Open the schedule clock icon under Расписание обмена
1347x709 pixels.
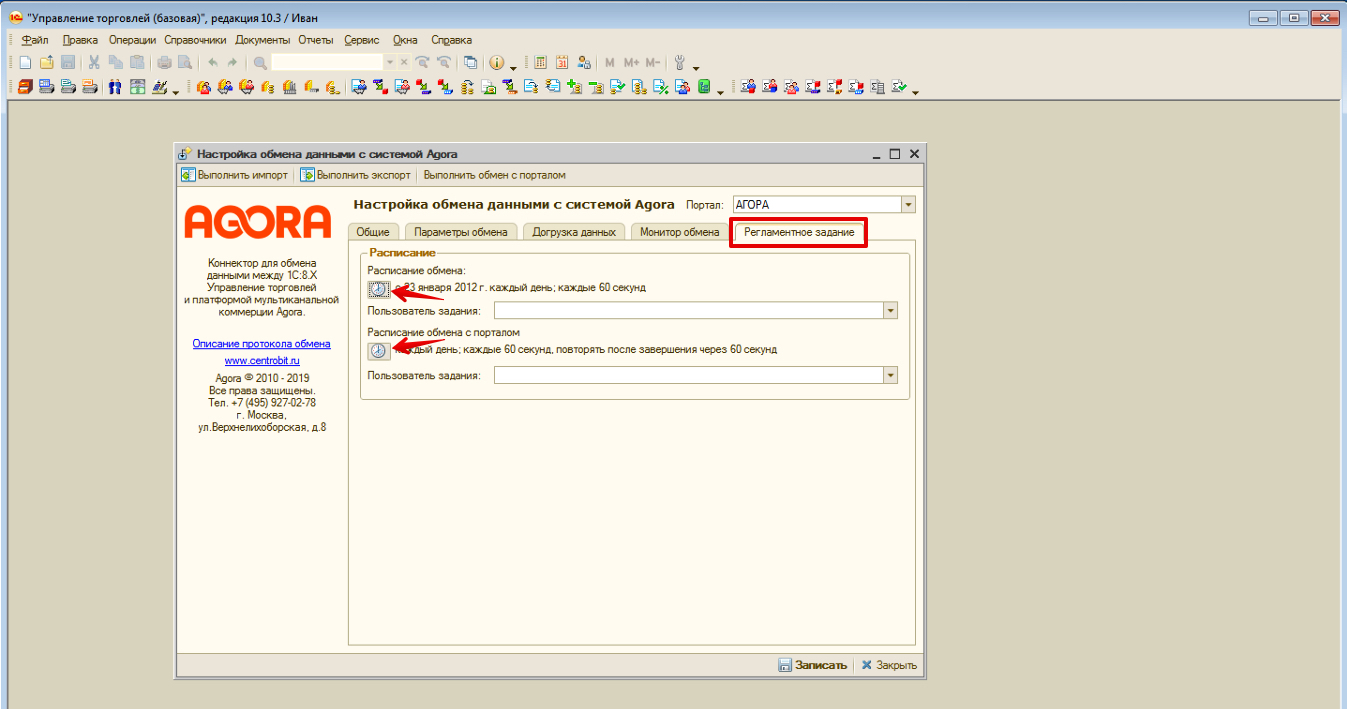(x=378, y=289)
